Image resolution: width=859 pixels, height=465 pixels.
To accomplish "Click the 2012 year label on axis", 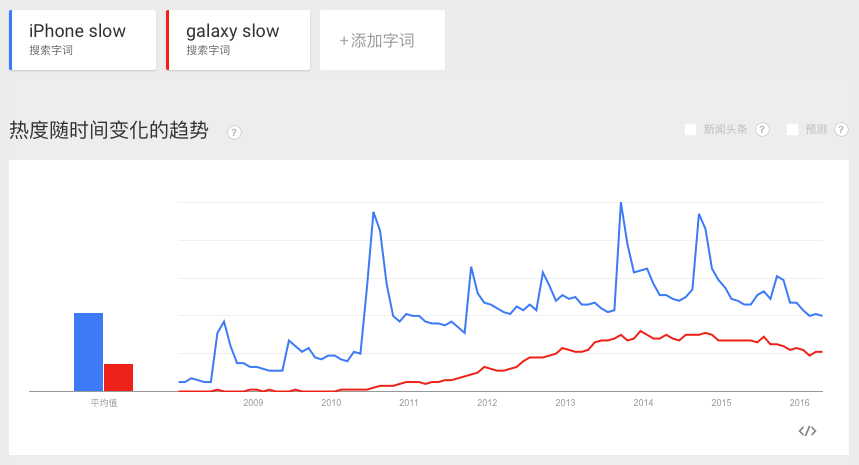I will coord(487,403).
